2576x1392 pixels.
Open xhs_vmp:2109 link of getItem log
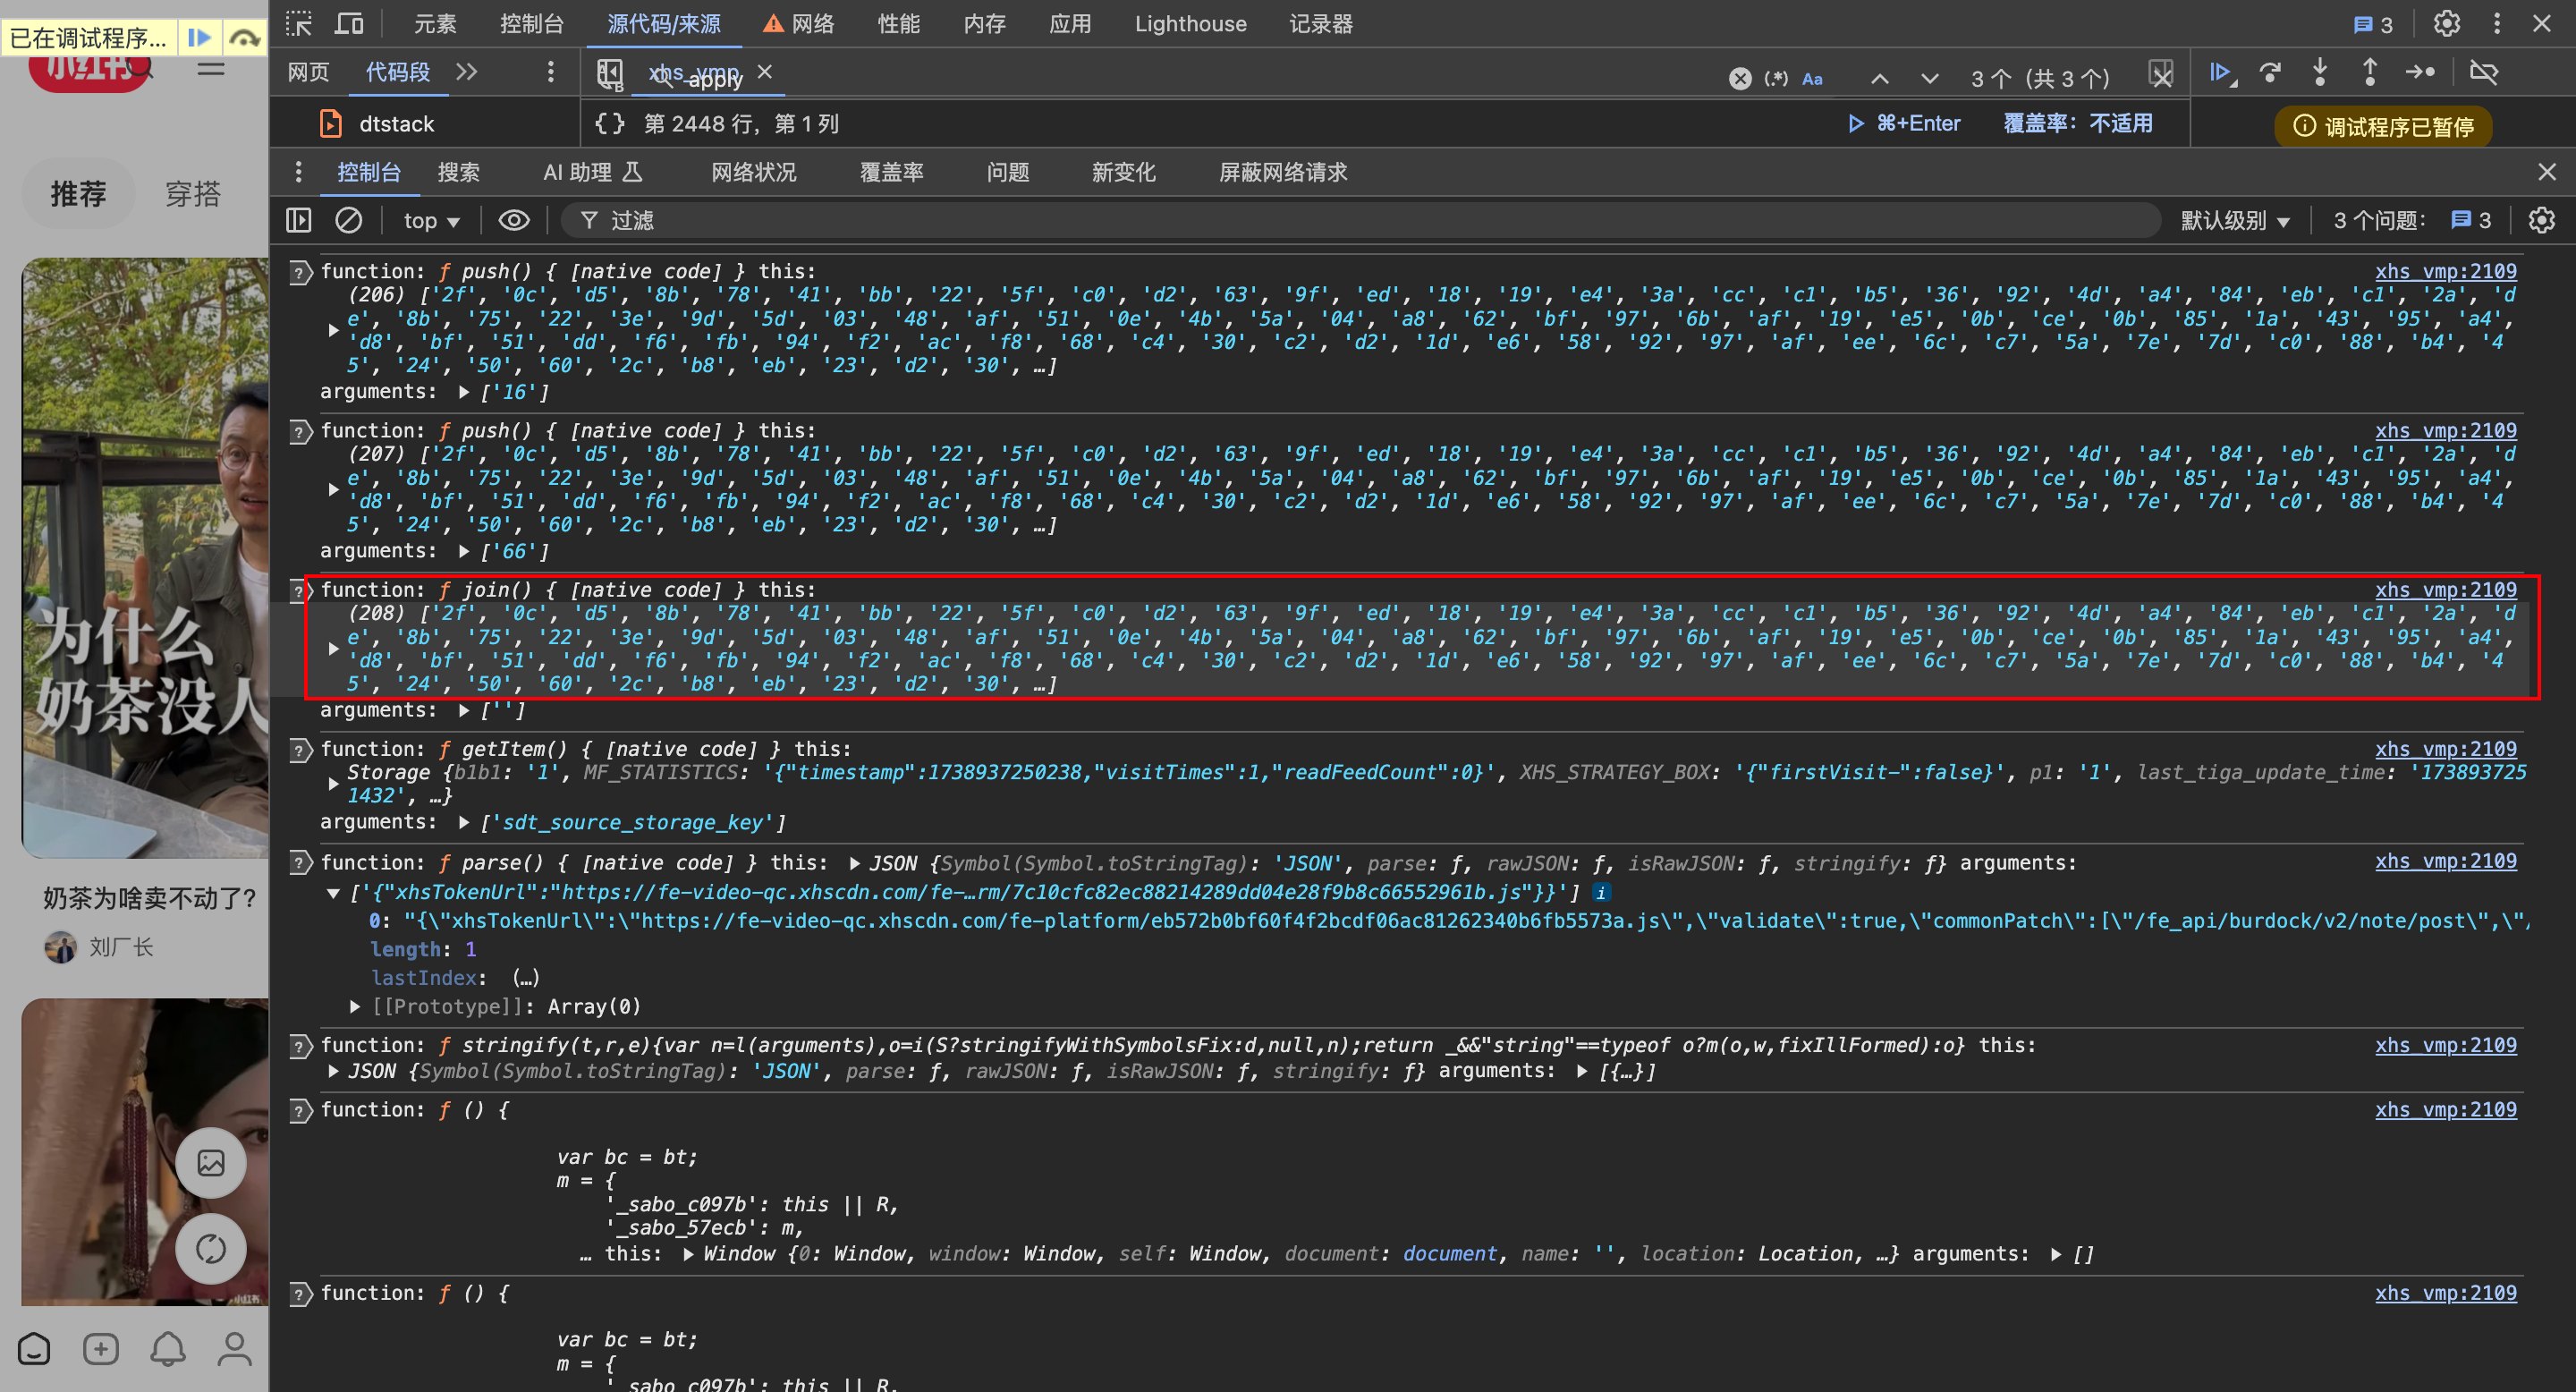point(2445,749)
